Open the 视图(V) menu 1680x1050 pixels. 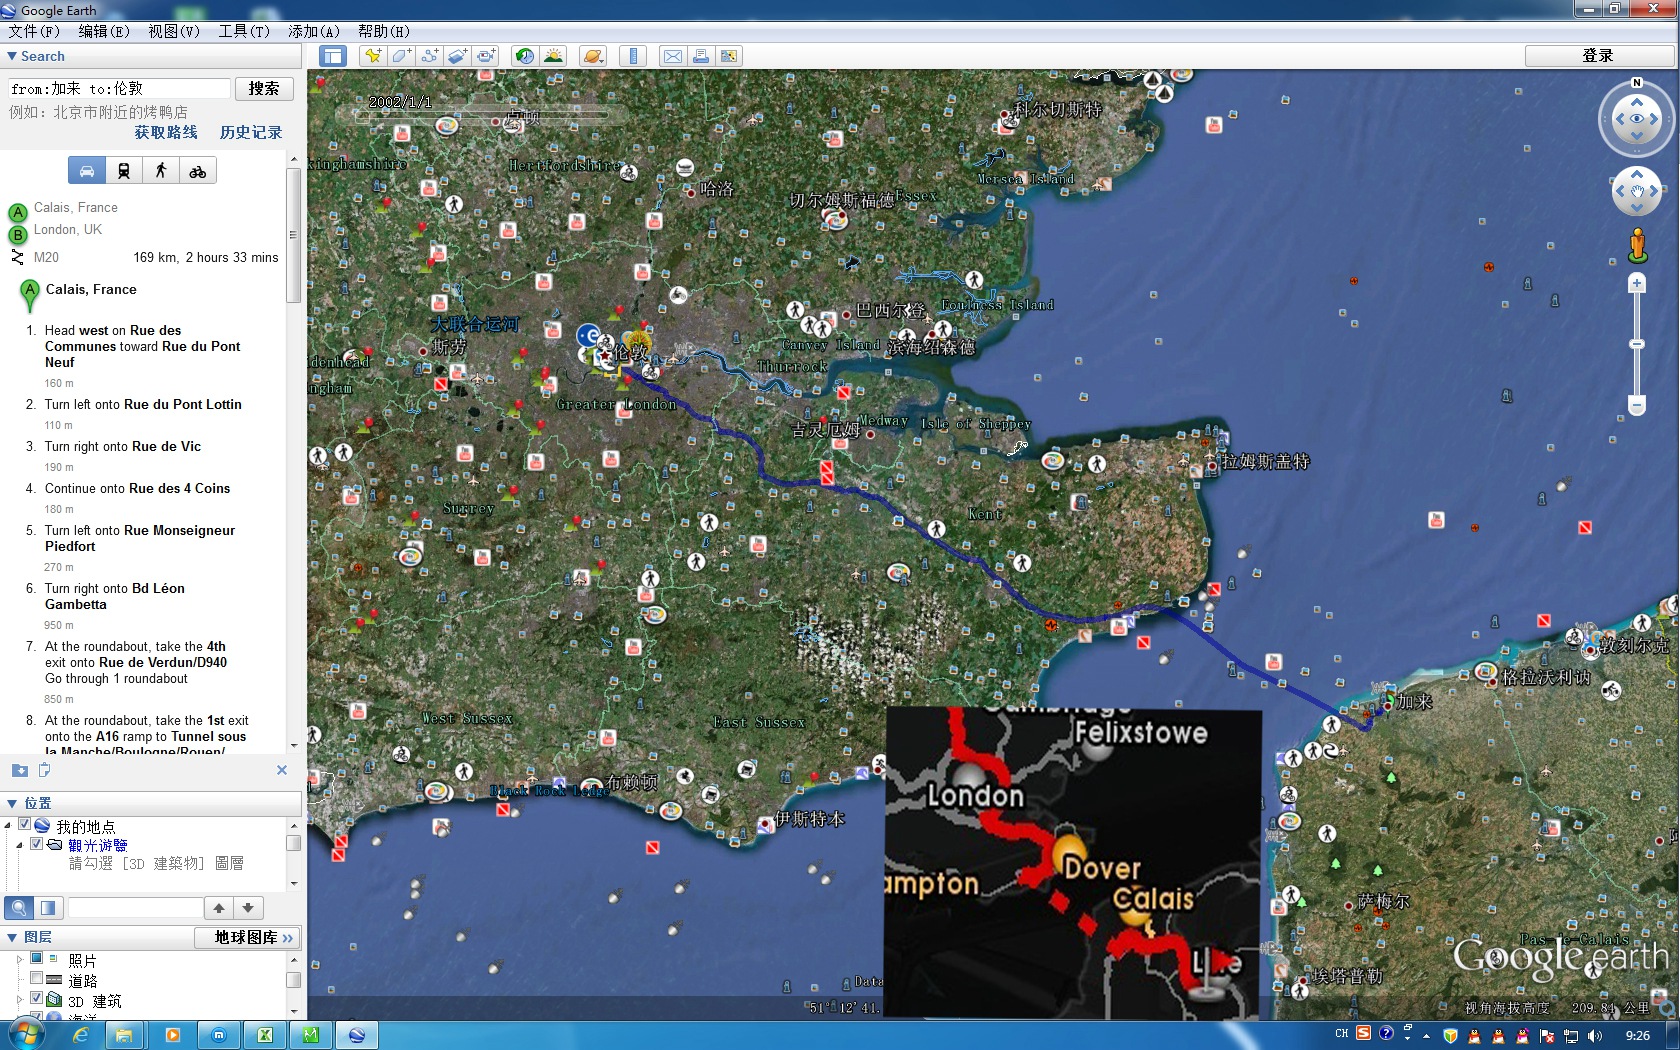pyautogui.click(x=174, y=31)
